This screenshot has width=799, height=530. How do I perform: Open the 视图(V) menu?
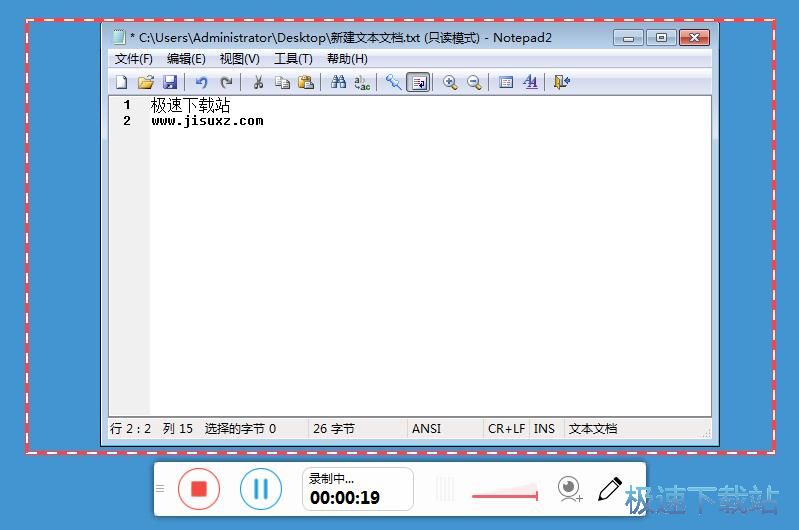[239, 59]
